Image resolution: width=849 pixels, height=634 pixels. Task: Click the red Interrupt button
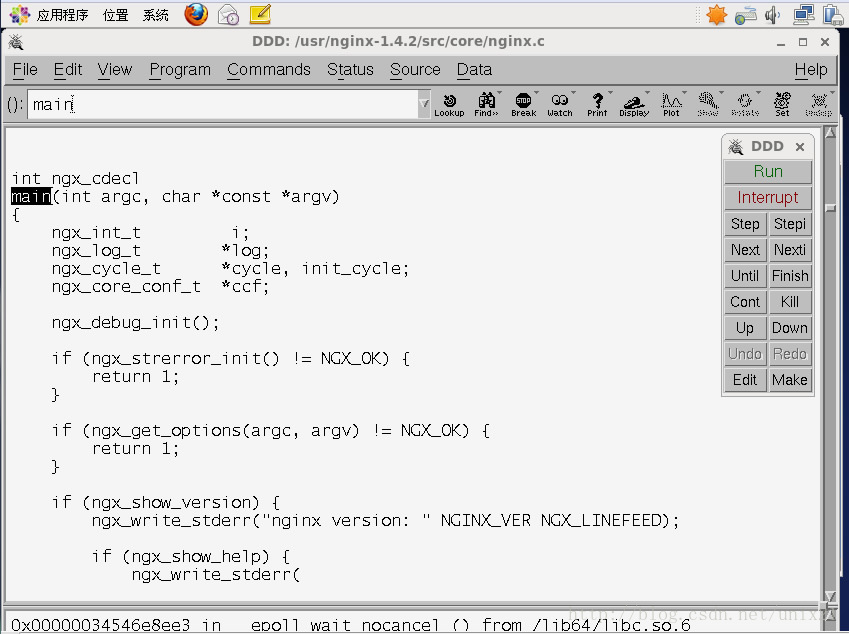coord(768,198)
